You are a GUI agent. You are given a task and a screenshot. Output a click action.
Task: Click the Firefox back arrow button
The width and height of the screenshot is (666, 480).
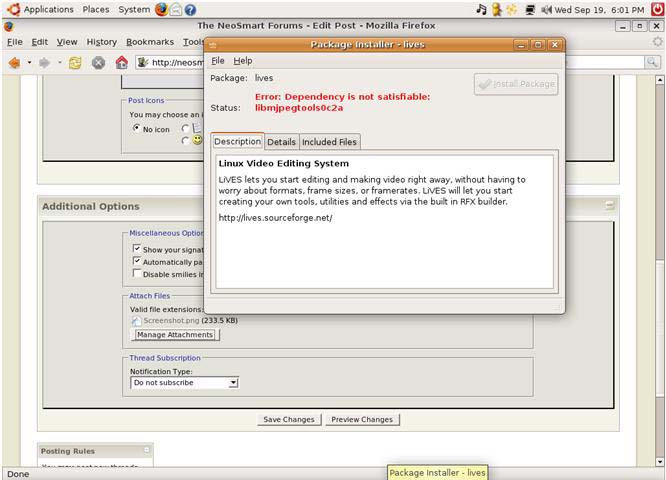pos(14,62)
